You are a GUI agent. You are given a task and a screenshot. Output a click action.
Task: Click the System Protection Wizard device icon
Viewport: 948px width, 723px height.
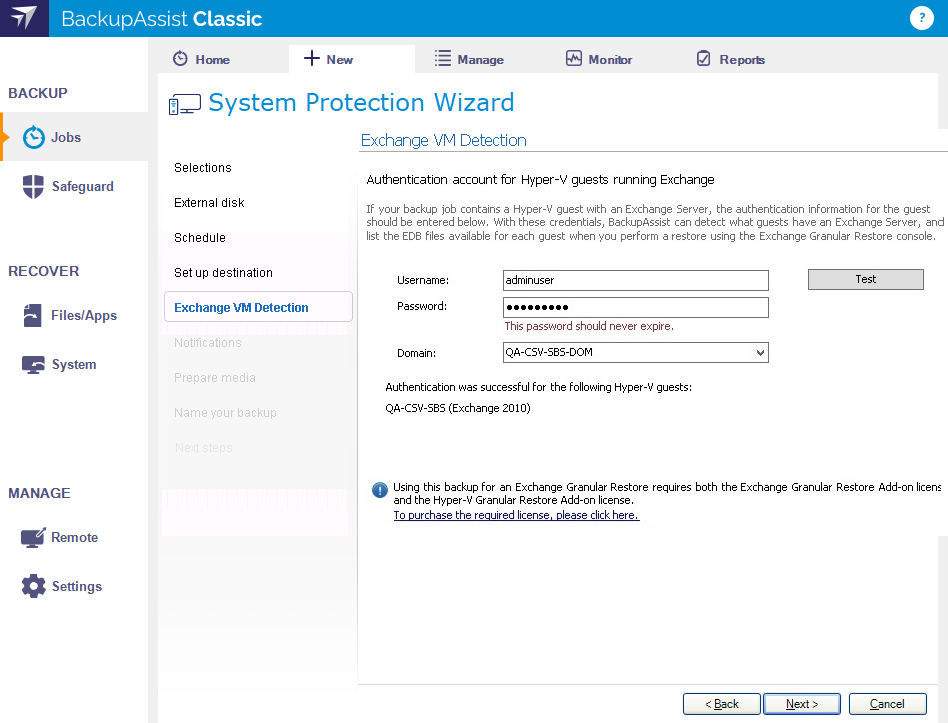(184, 104)
